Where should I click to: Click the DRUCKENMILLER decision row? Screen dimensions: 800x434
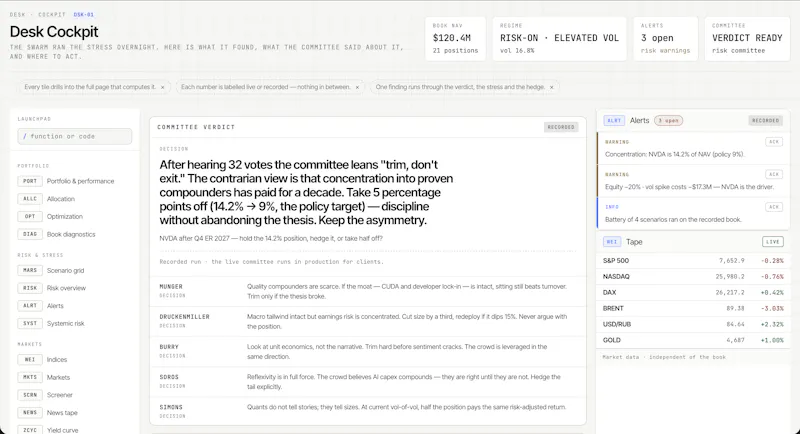(x=367, y=321)
